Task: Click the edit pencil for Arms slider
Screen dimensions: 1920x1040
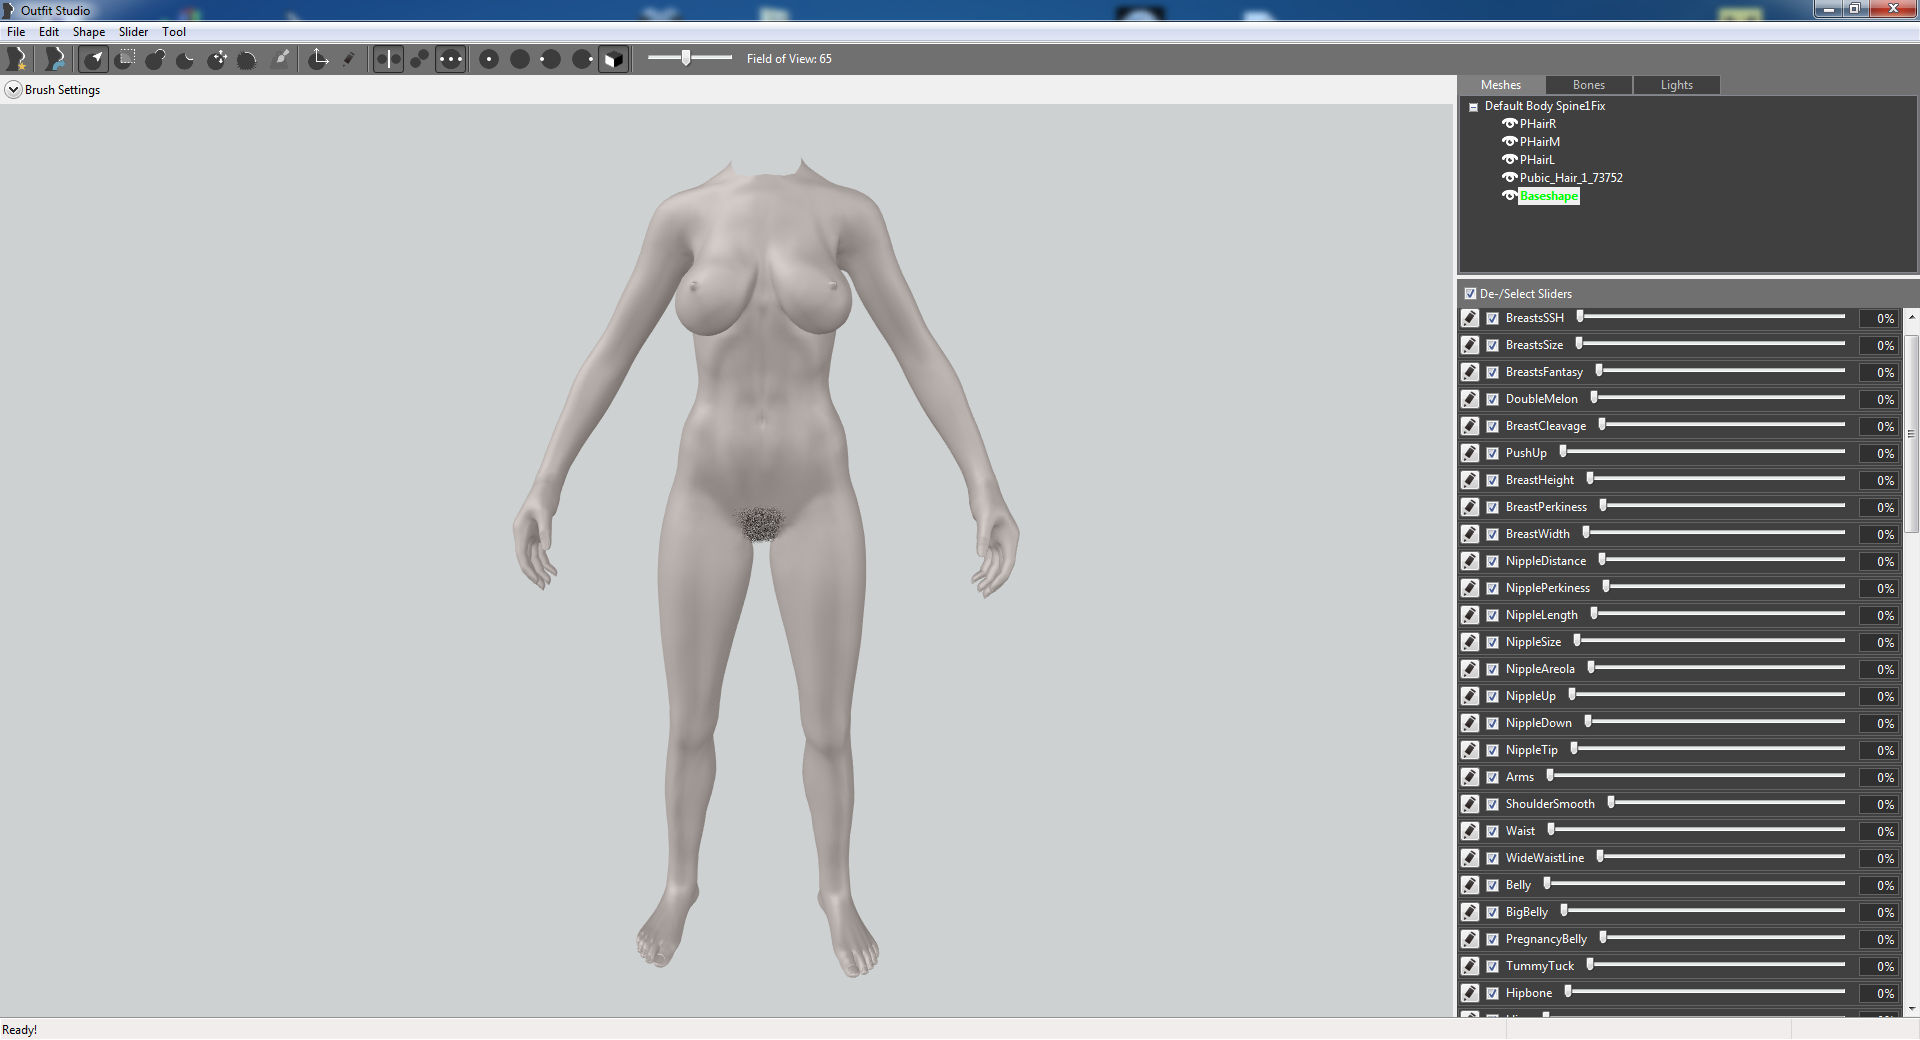Action: [x=1470, y=777]
